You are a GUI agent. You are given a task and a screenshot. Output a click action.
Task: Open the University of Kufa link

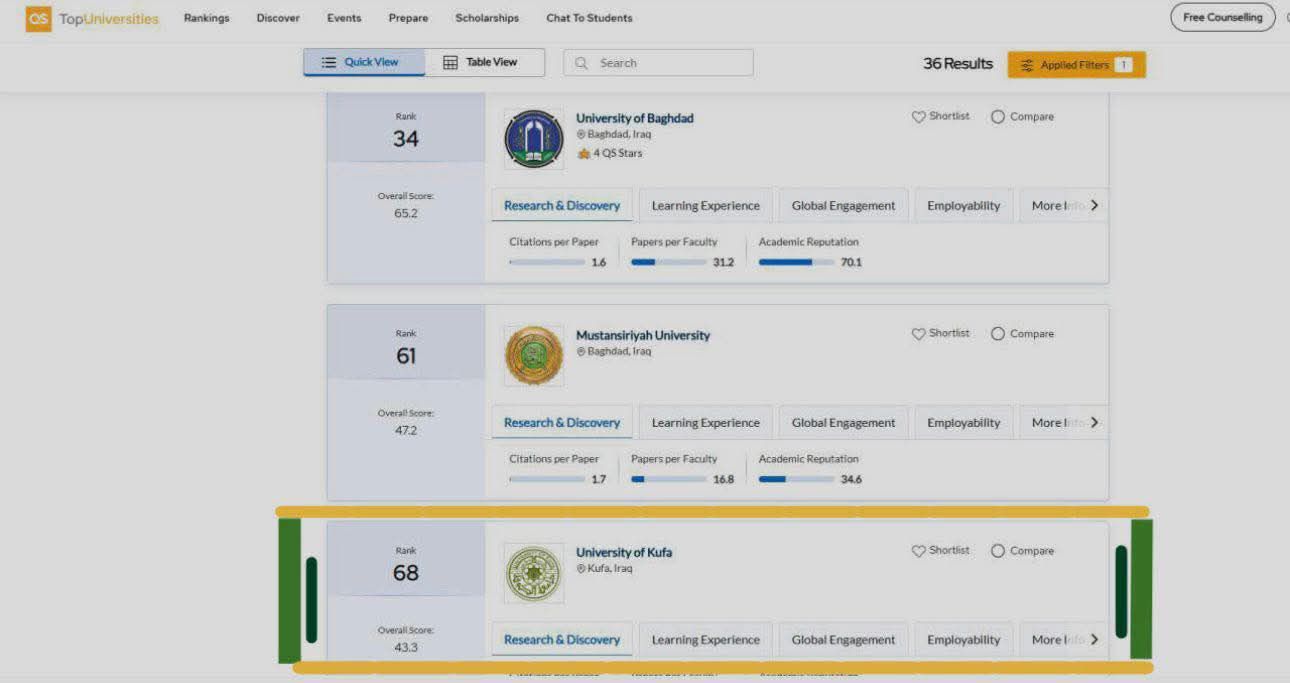pyautogui.click(x=624, y=552)
